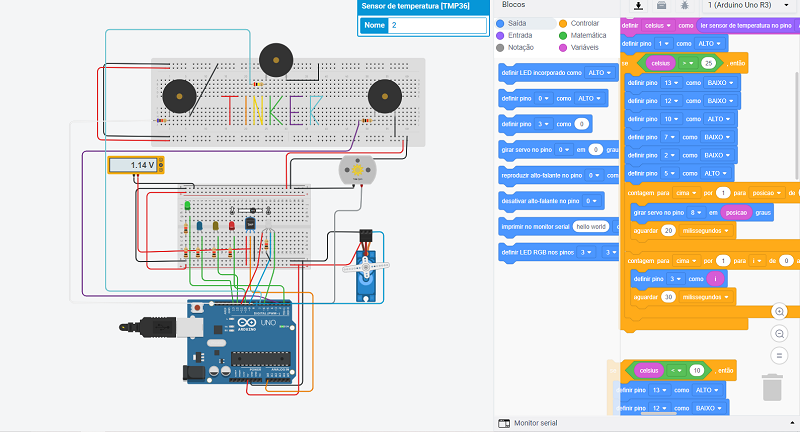Open the greater-than operator dropdown
Screen dimensions: 800x432
tap(688, 64)
